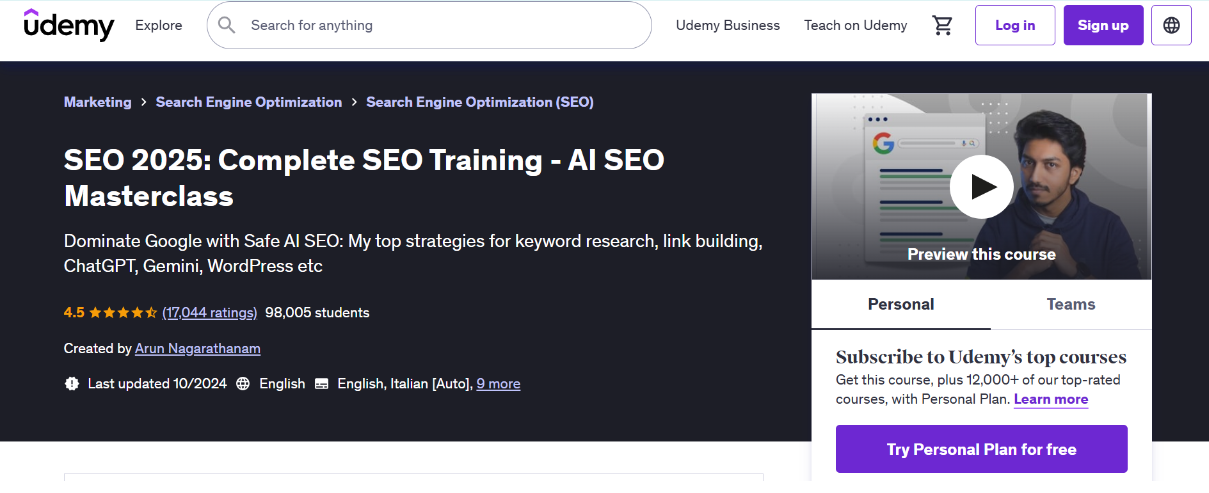Play the course preview video

point(981,186)
